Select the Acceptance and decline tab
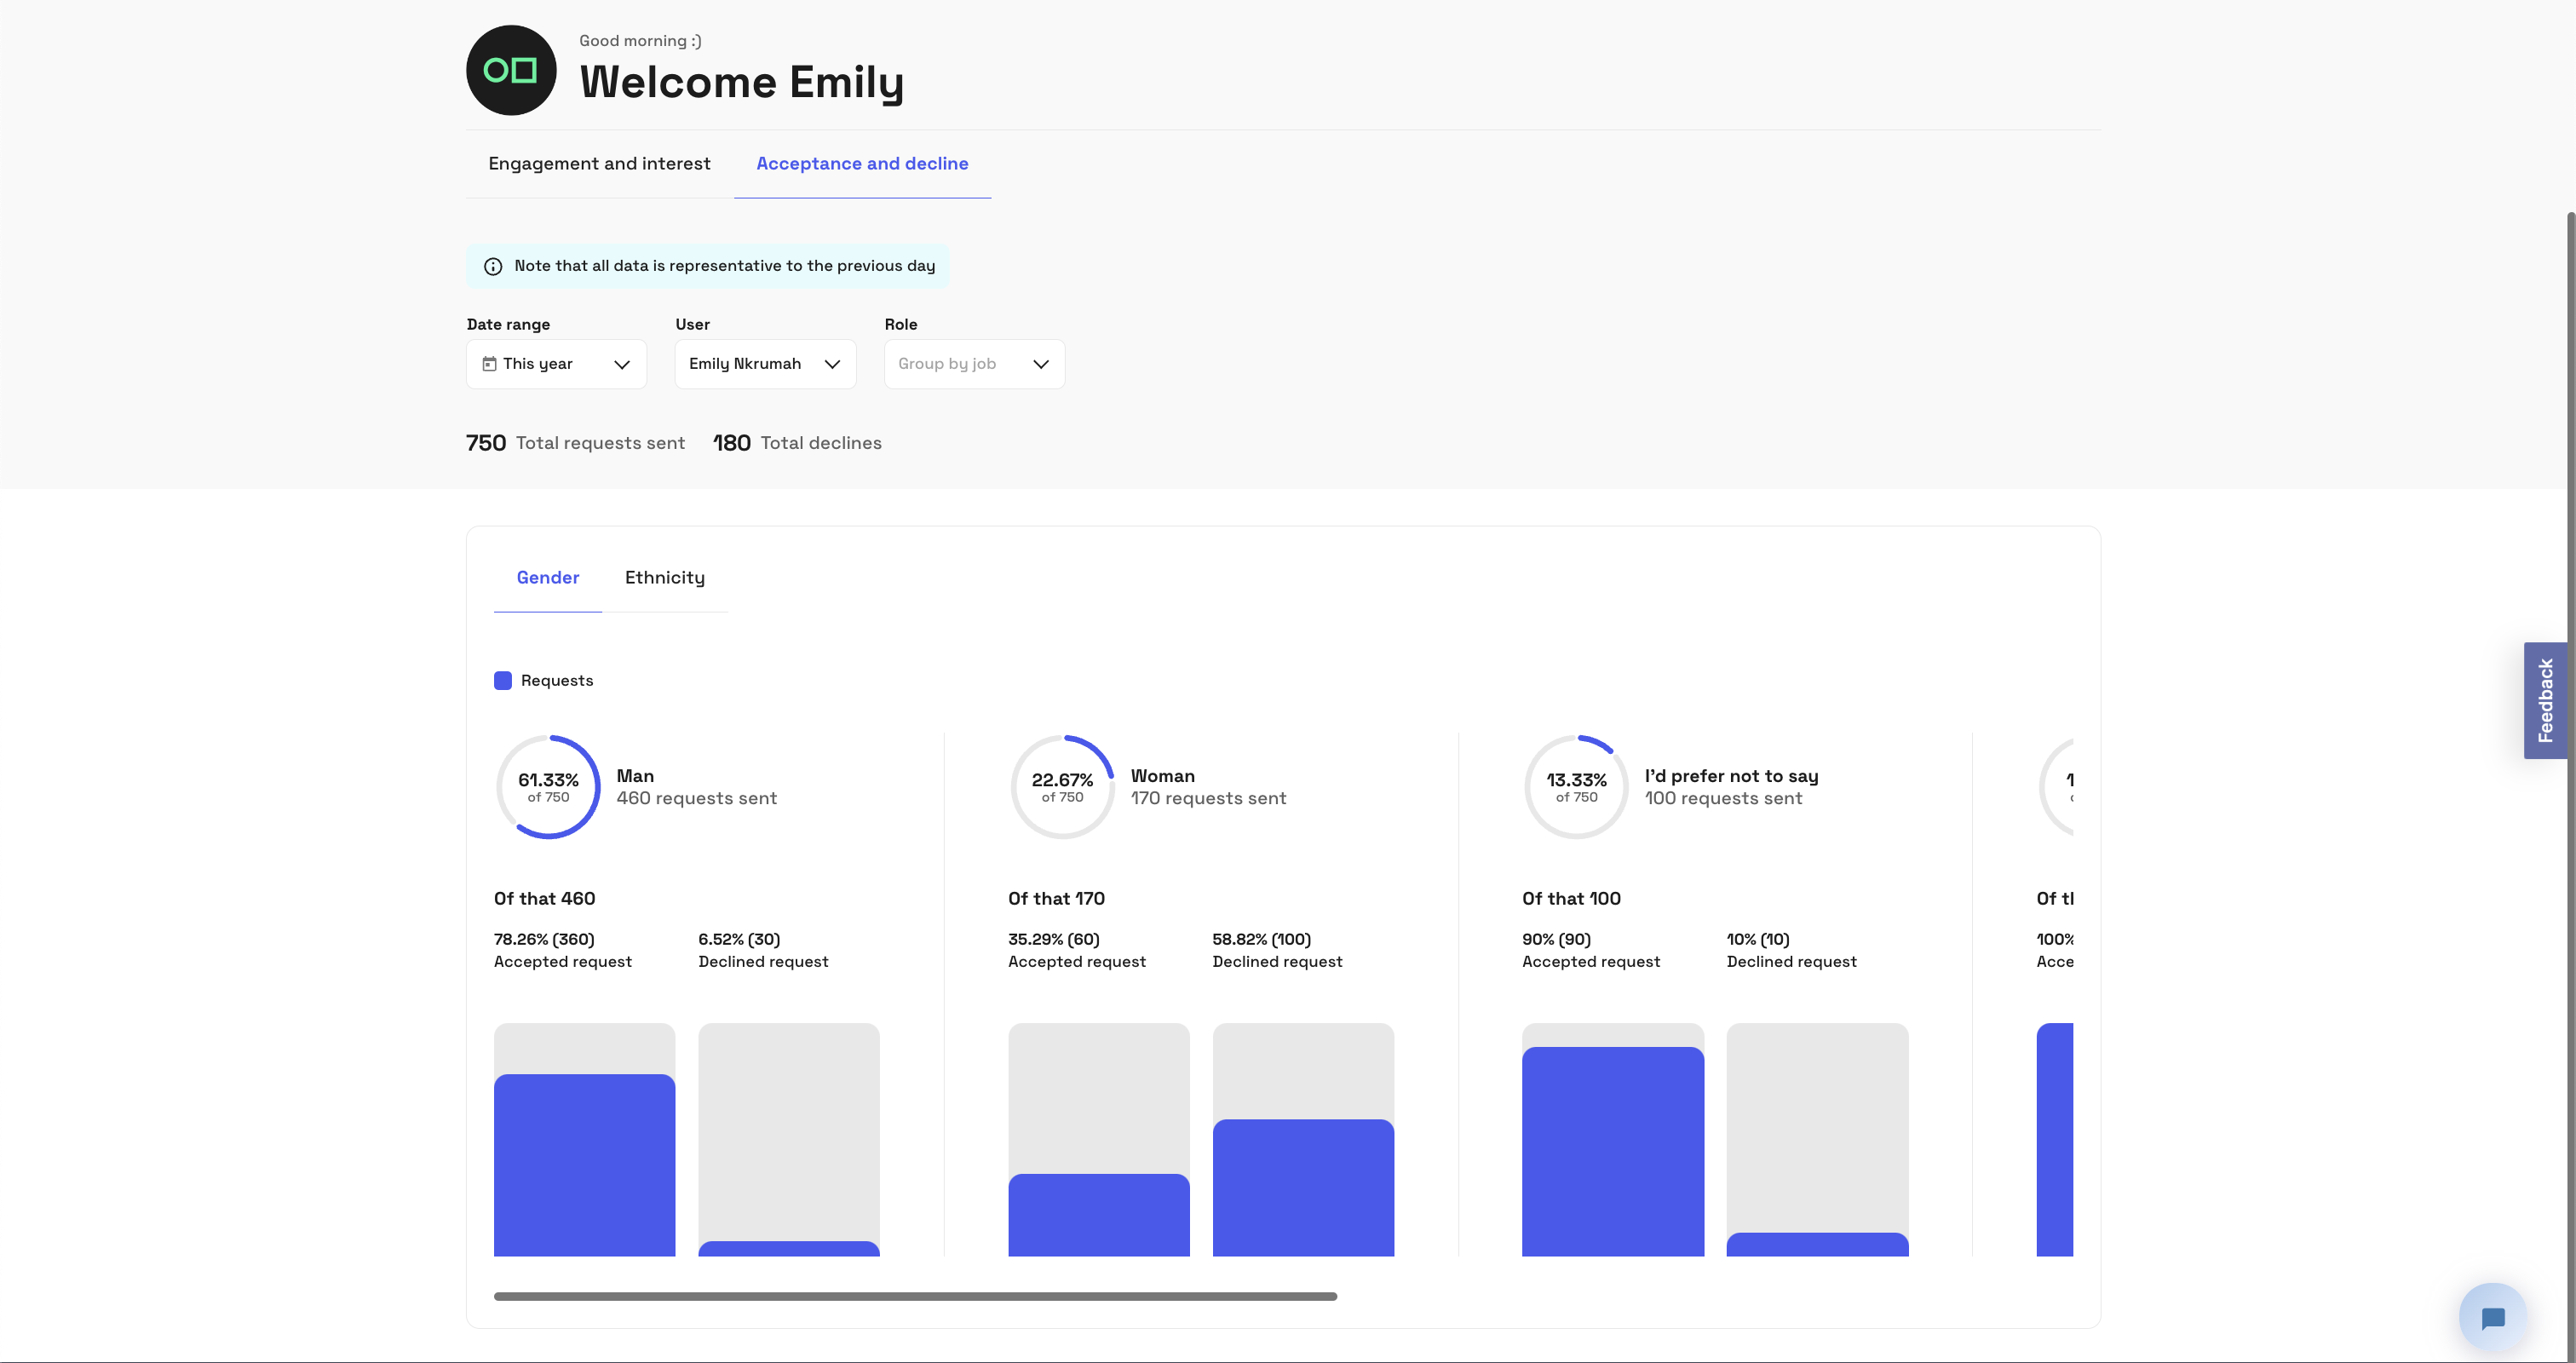 coord(861,163)
